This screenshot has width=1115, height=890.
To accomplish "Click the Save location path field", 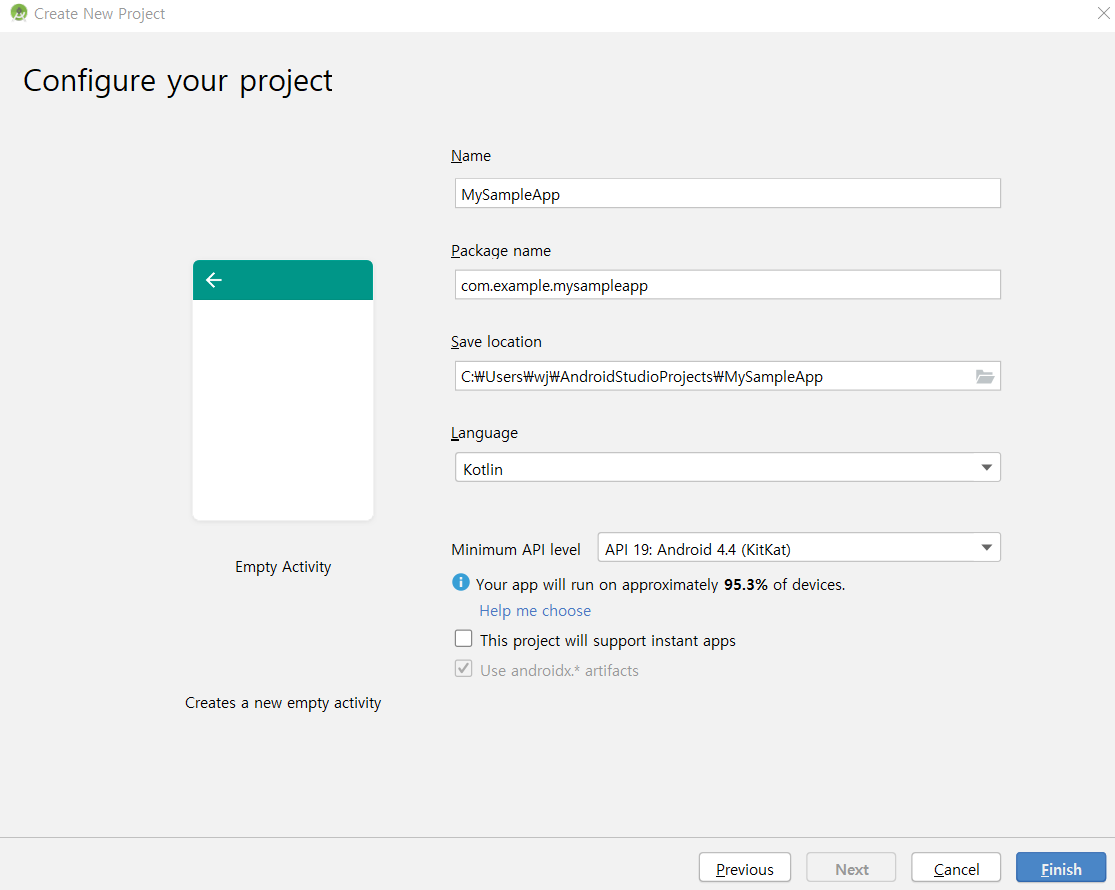I will 714,376.
